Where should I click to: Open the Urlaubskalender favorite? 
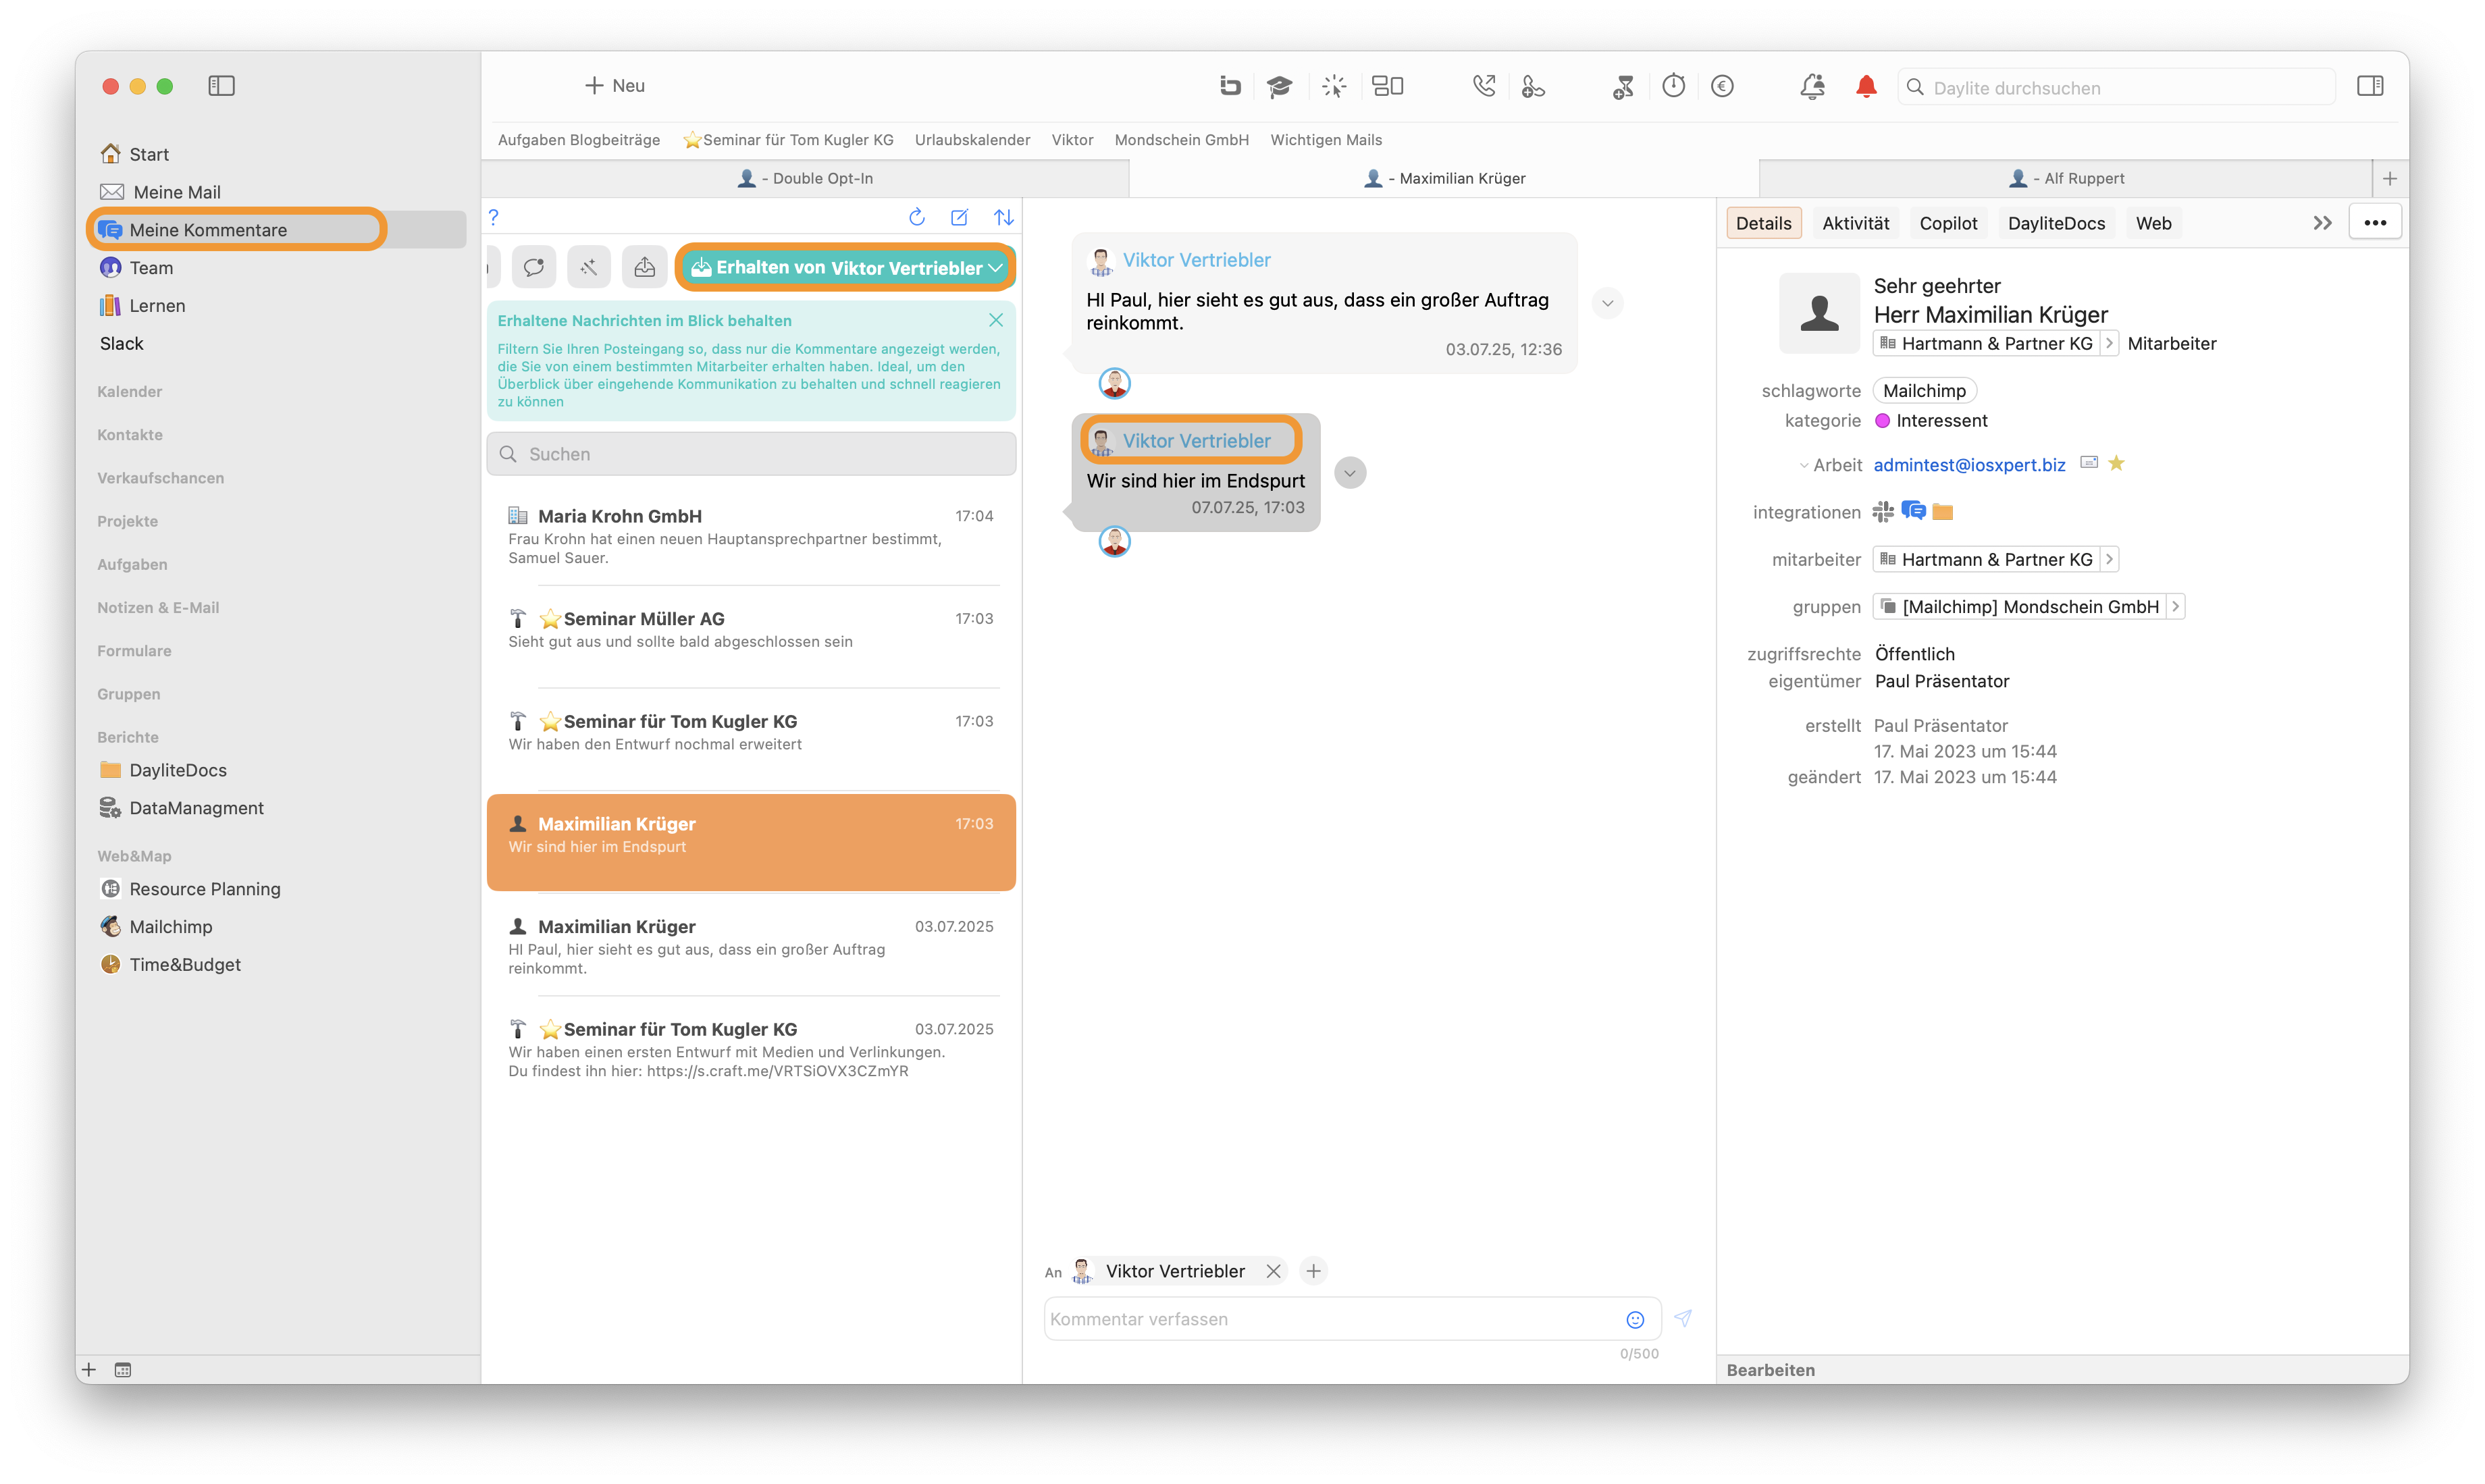tap(972, 140)
